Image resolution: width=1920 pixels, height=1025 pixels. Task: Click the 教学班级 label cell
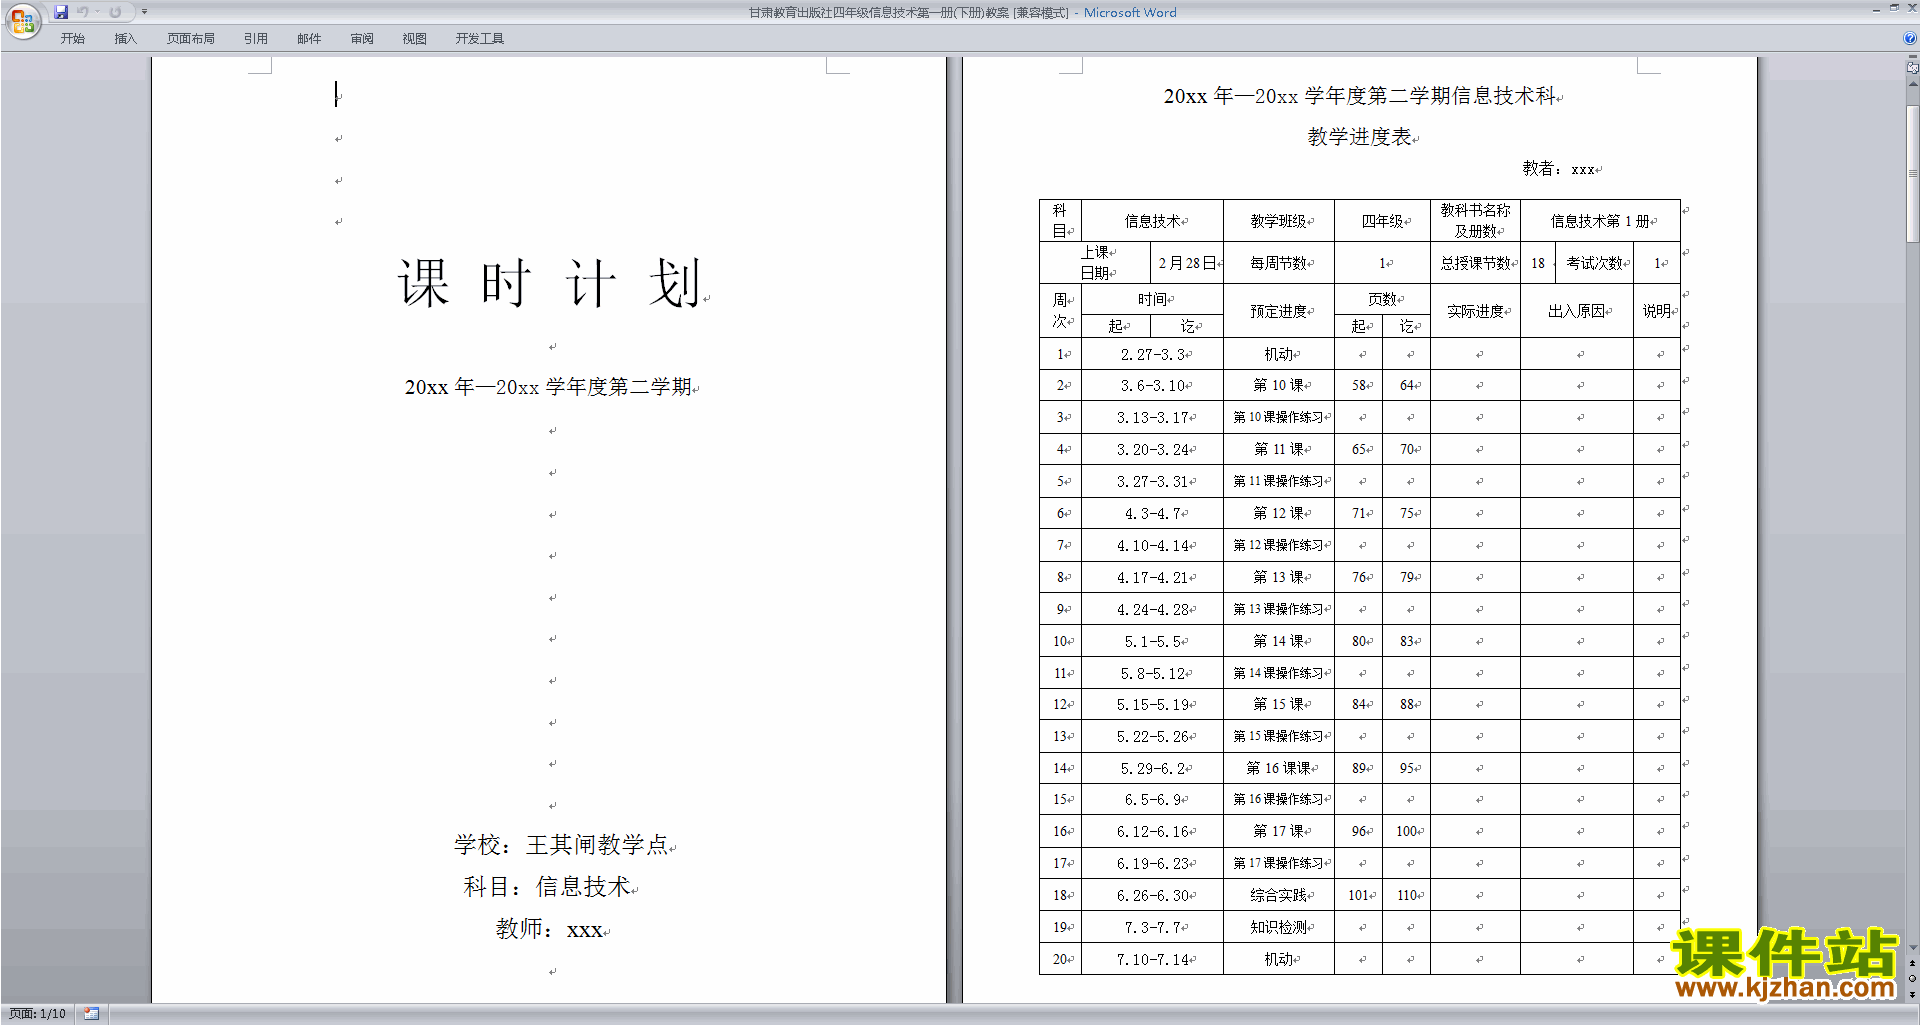coord(1278,221)
